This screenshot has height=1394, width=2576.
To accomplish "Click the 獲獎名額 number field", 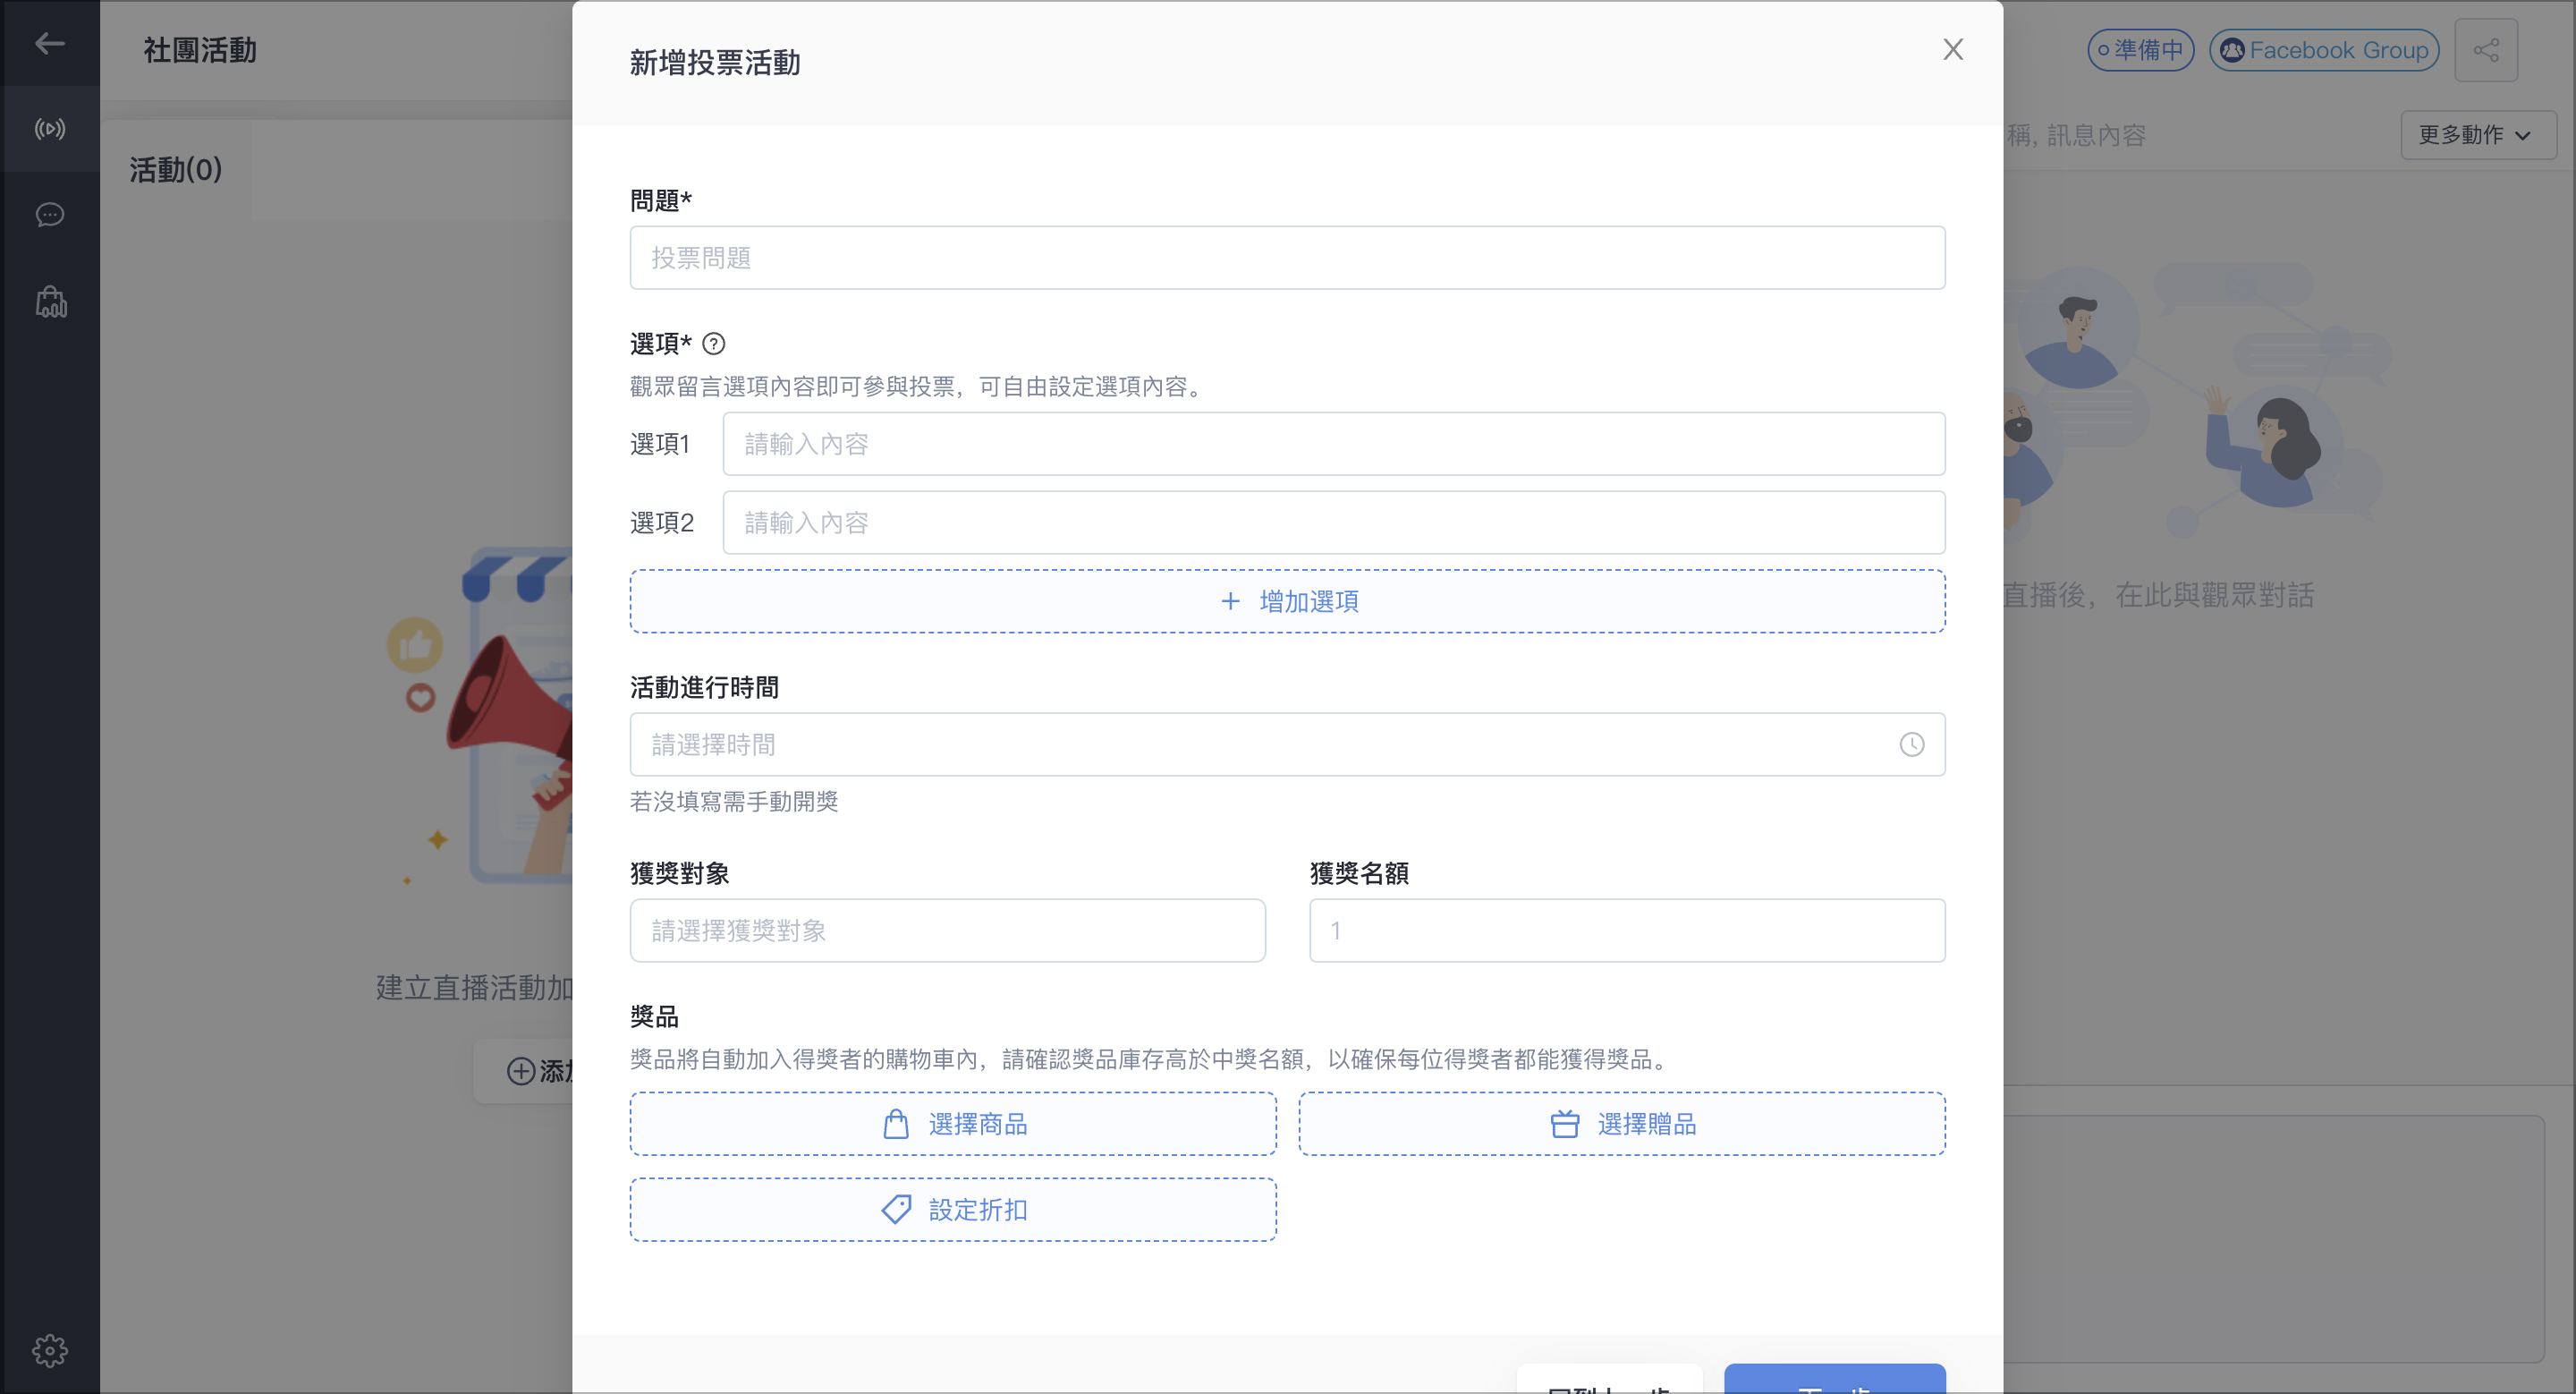I will coord(1627,930).
